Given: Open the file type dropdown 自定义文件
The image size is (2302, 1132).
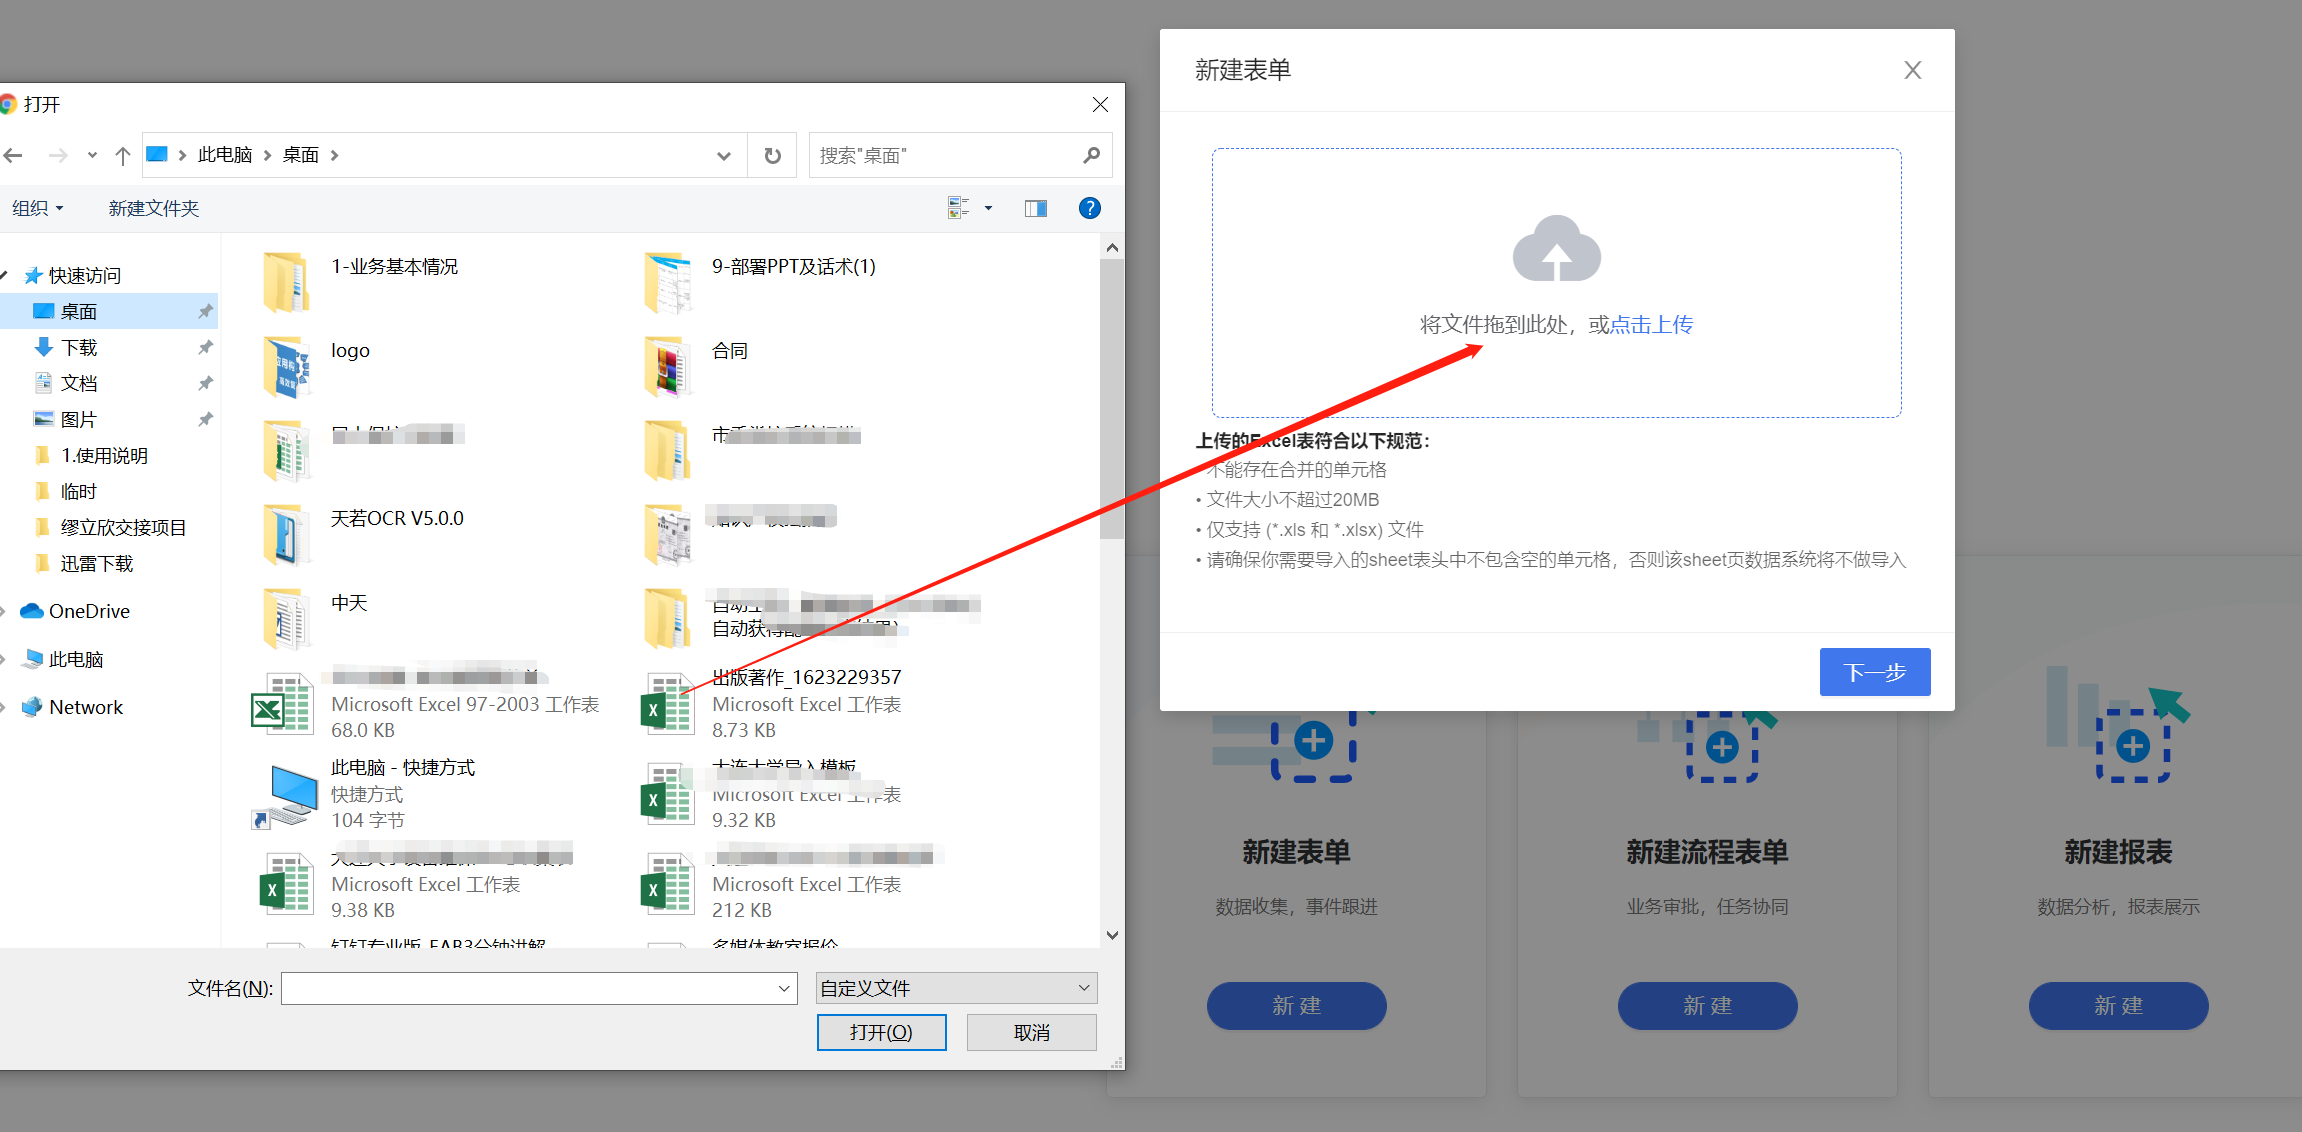Looking at the screenshot, I should pyautogui.click(x=956, y=988).
